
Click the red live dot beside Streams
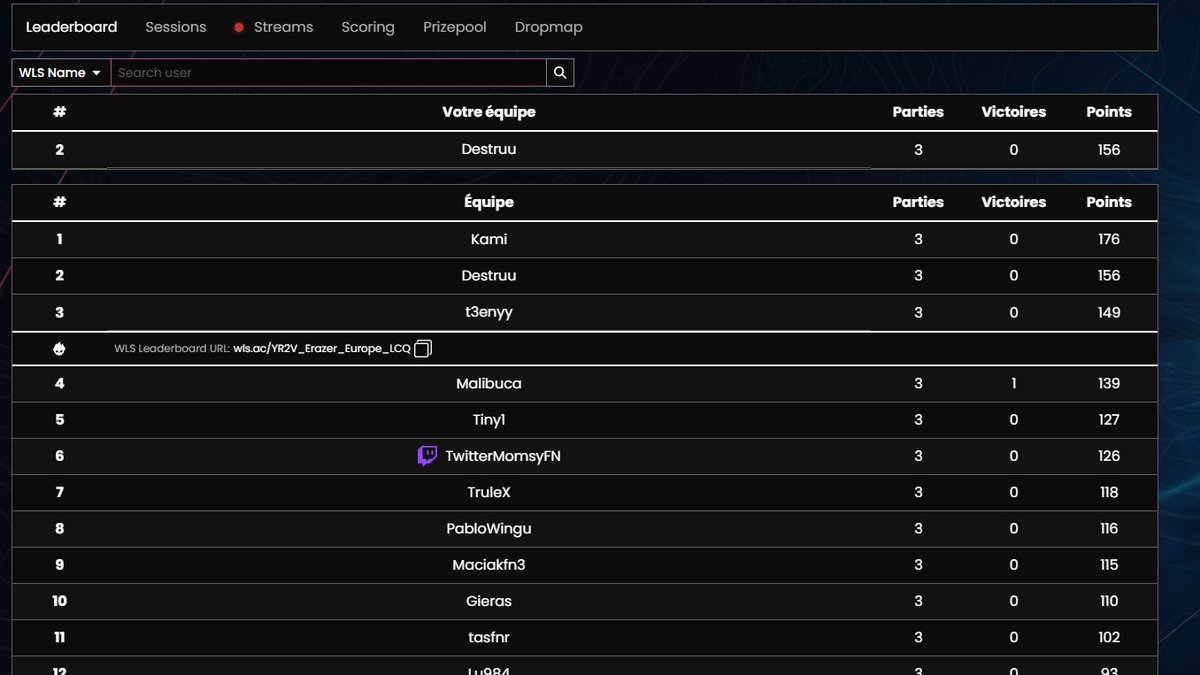point(239,28)
